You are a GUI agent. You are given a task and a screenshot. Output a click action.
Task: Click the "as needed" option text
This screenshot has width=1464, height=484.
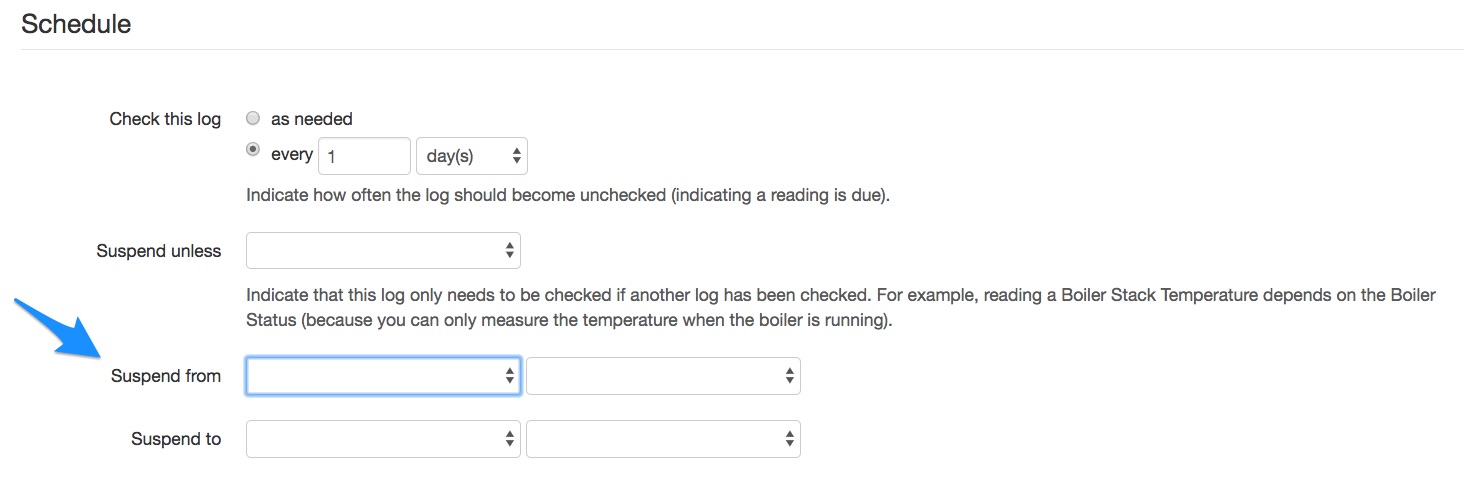pos(311,119)
